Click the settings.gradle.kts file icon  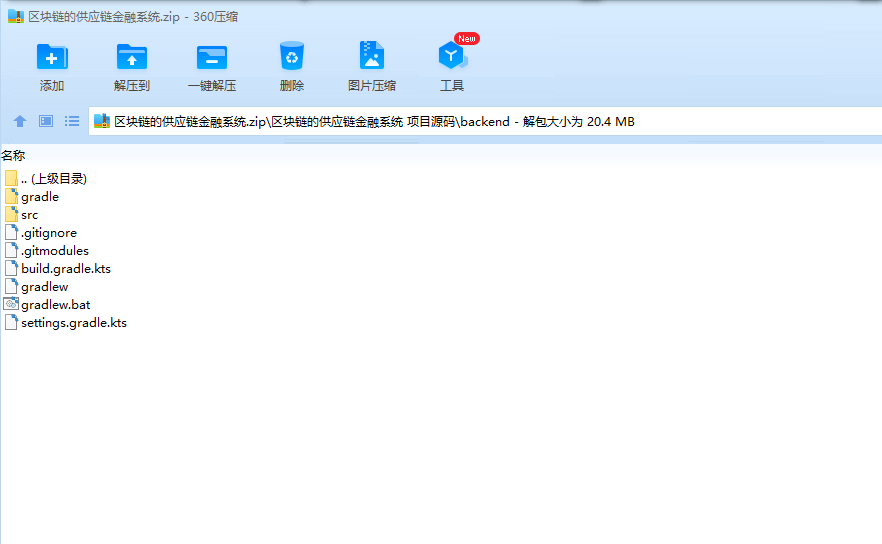11,322
